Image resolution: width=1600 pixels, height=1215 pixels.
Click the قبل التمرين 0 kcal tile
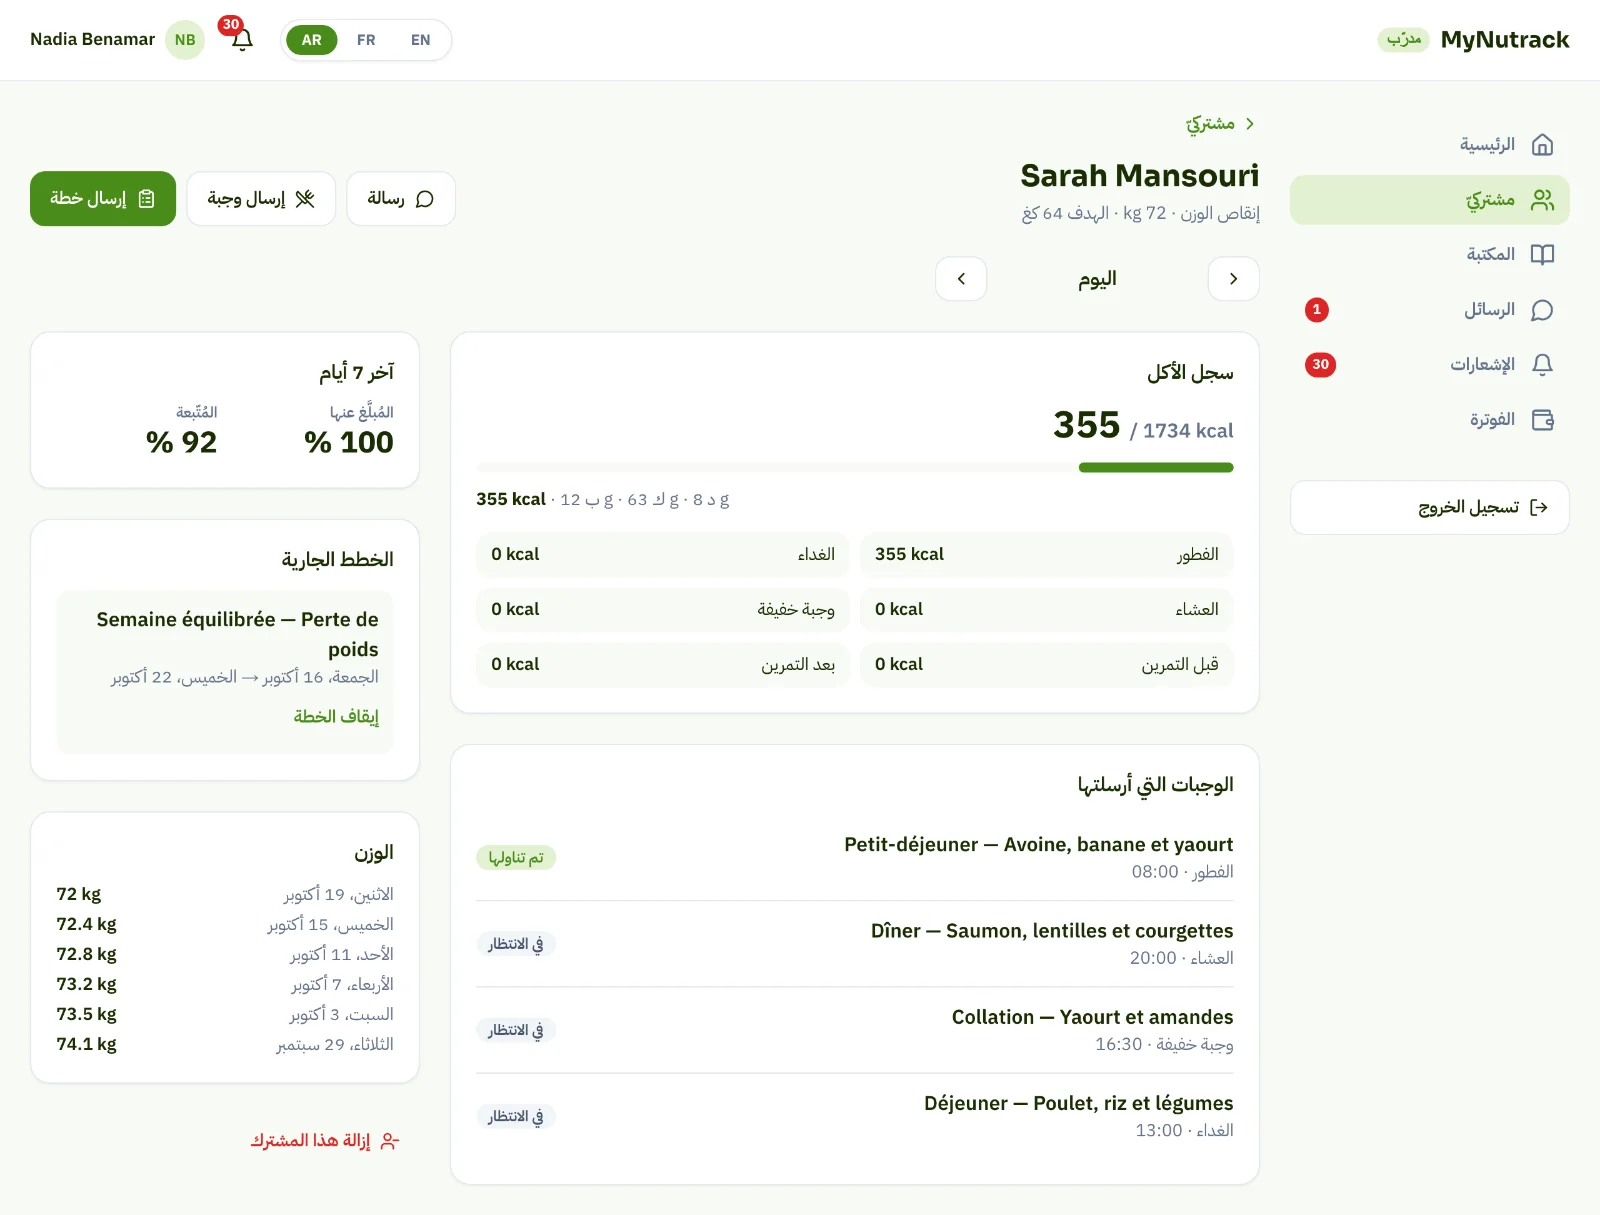1047,665
